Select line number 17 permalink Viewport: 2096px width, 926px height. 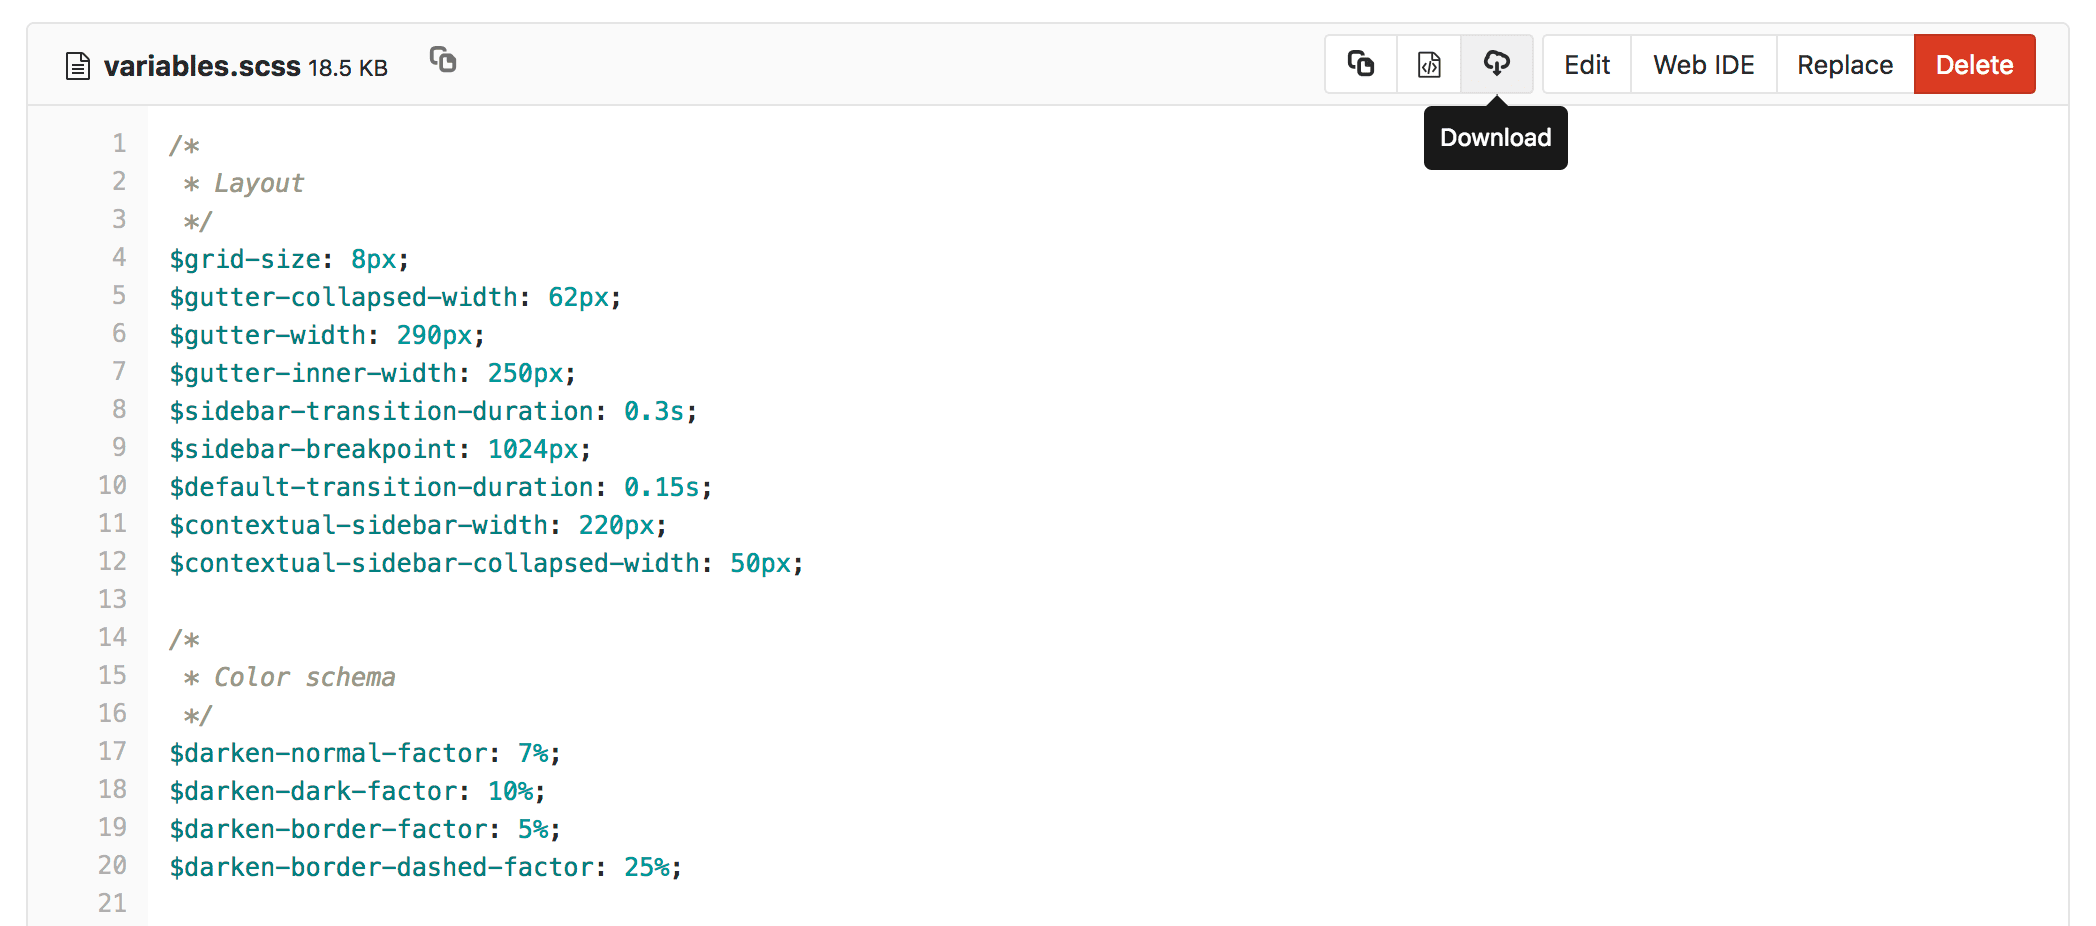[x=113, y=752]
